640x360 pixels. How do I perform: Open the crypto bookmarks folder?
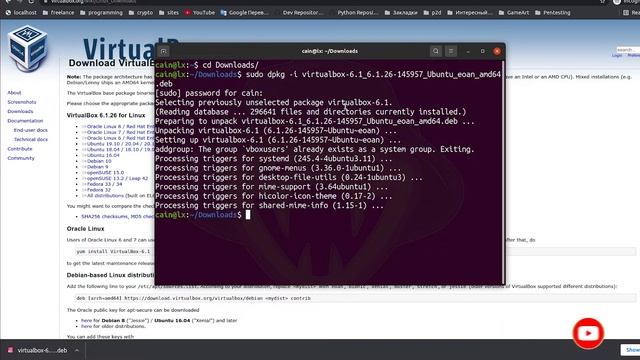(x=141, y=13)
